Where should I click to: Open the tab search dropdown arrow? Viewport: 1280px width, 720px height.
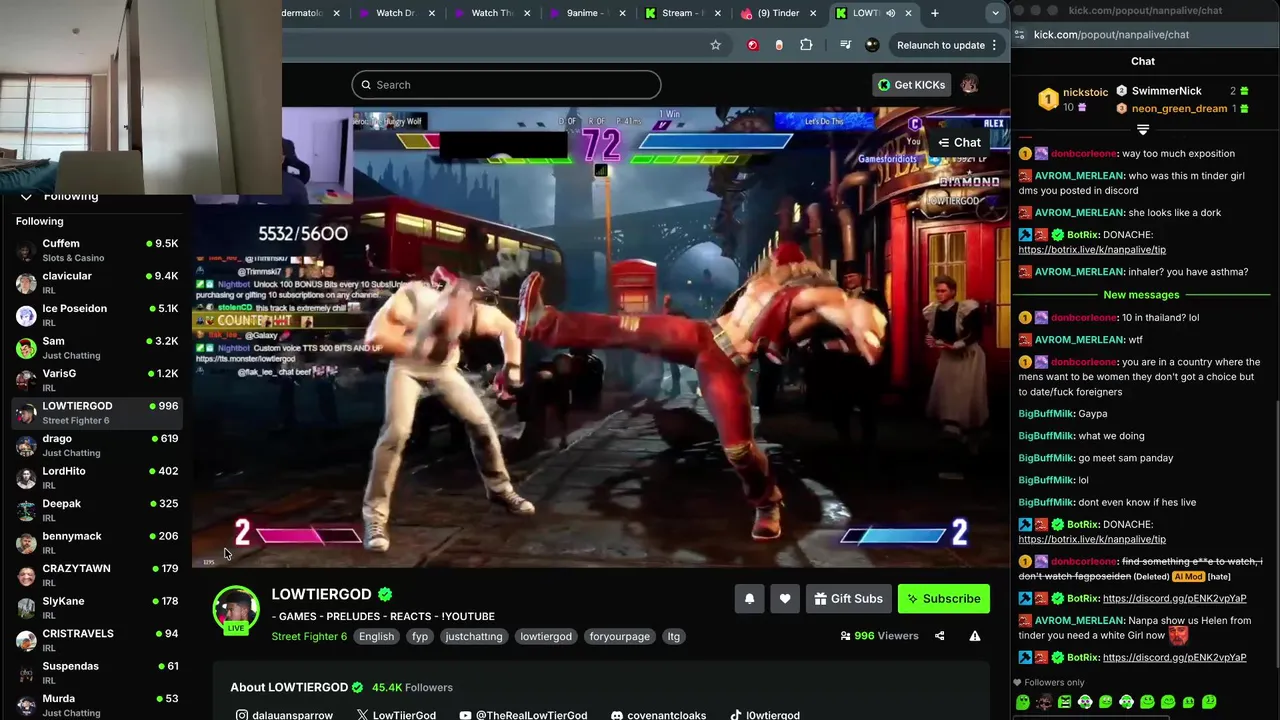[x=995, y=13]
